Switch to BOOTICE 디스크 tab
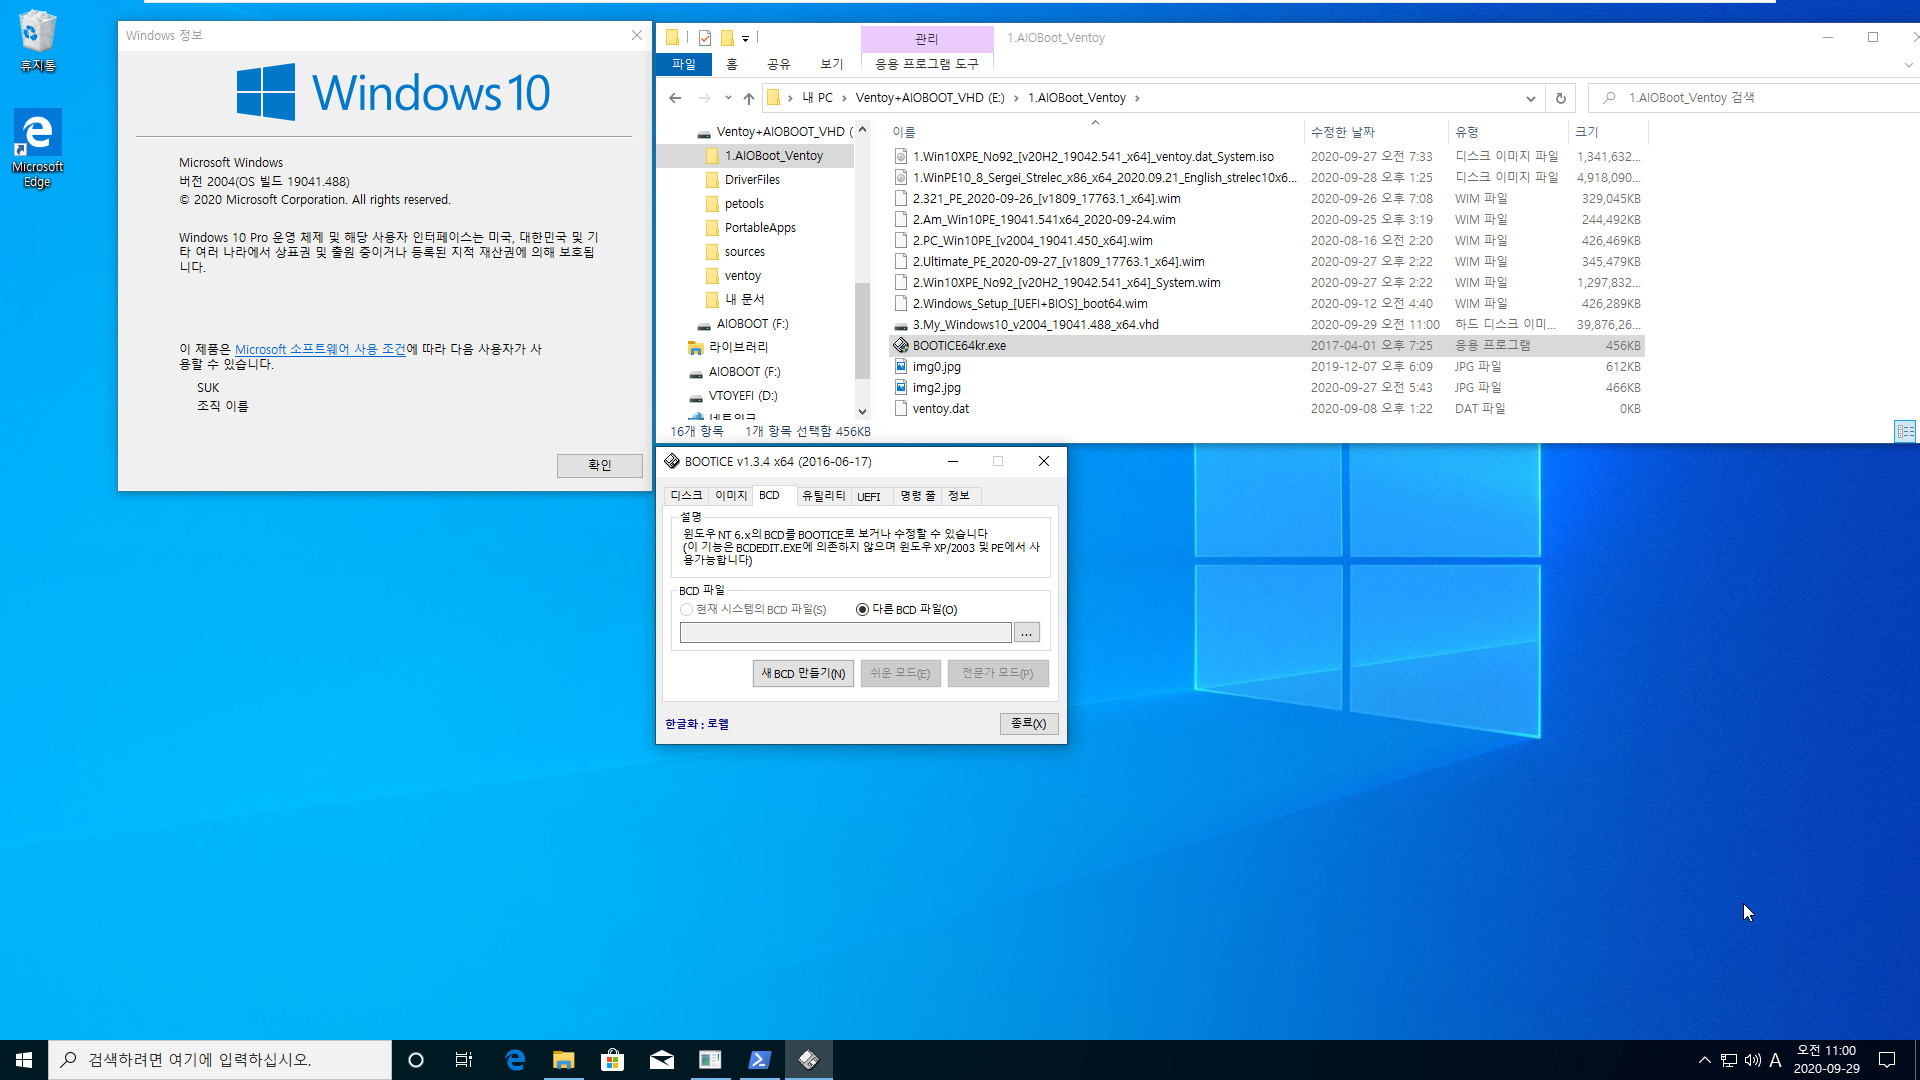 (x=686, y=496)
